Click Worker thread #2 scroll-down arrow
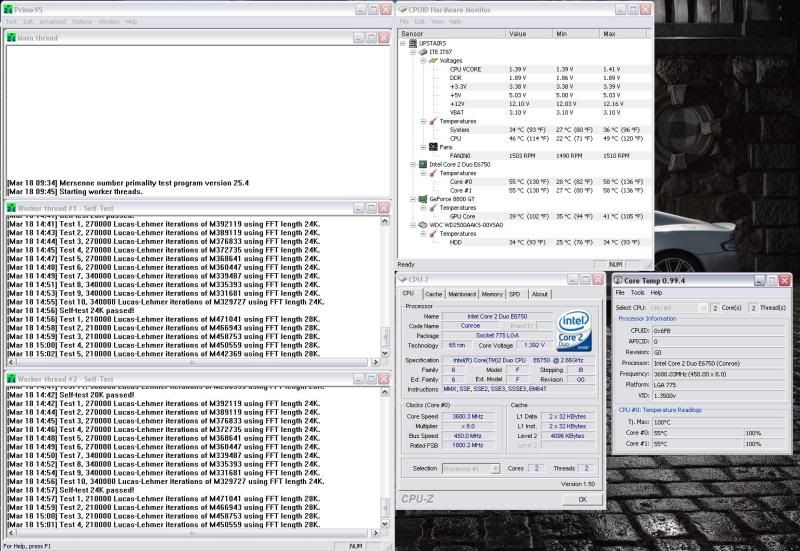 [x=385, y=523]
